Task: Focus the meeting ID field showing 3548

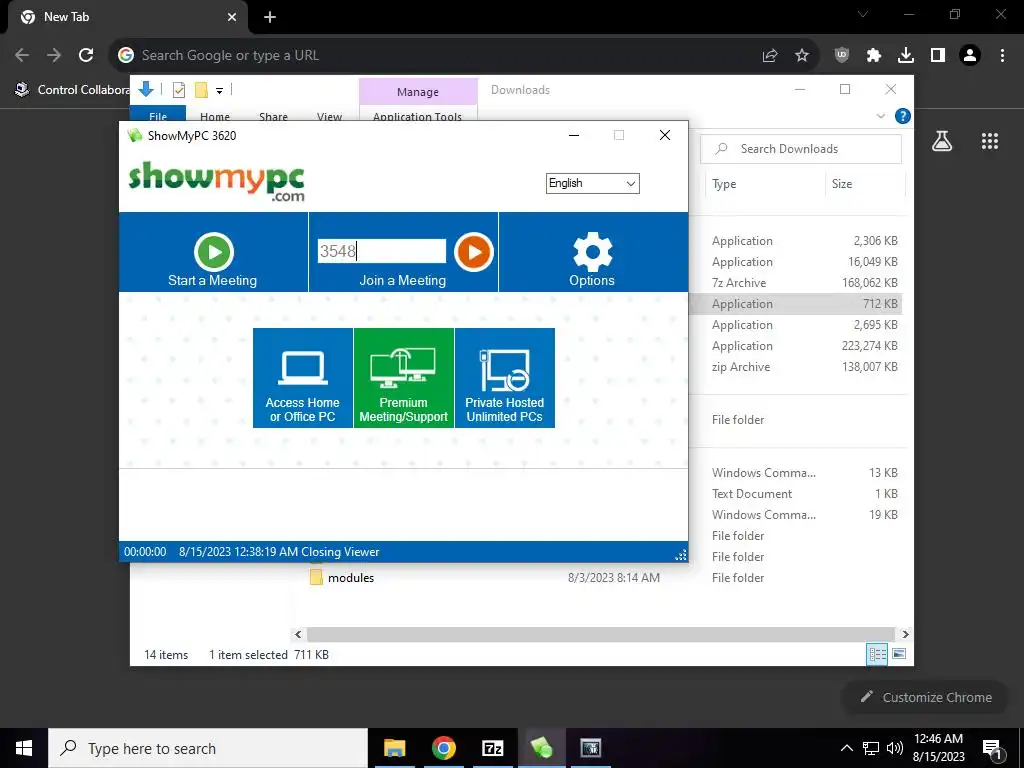Action: pos(382,251)
